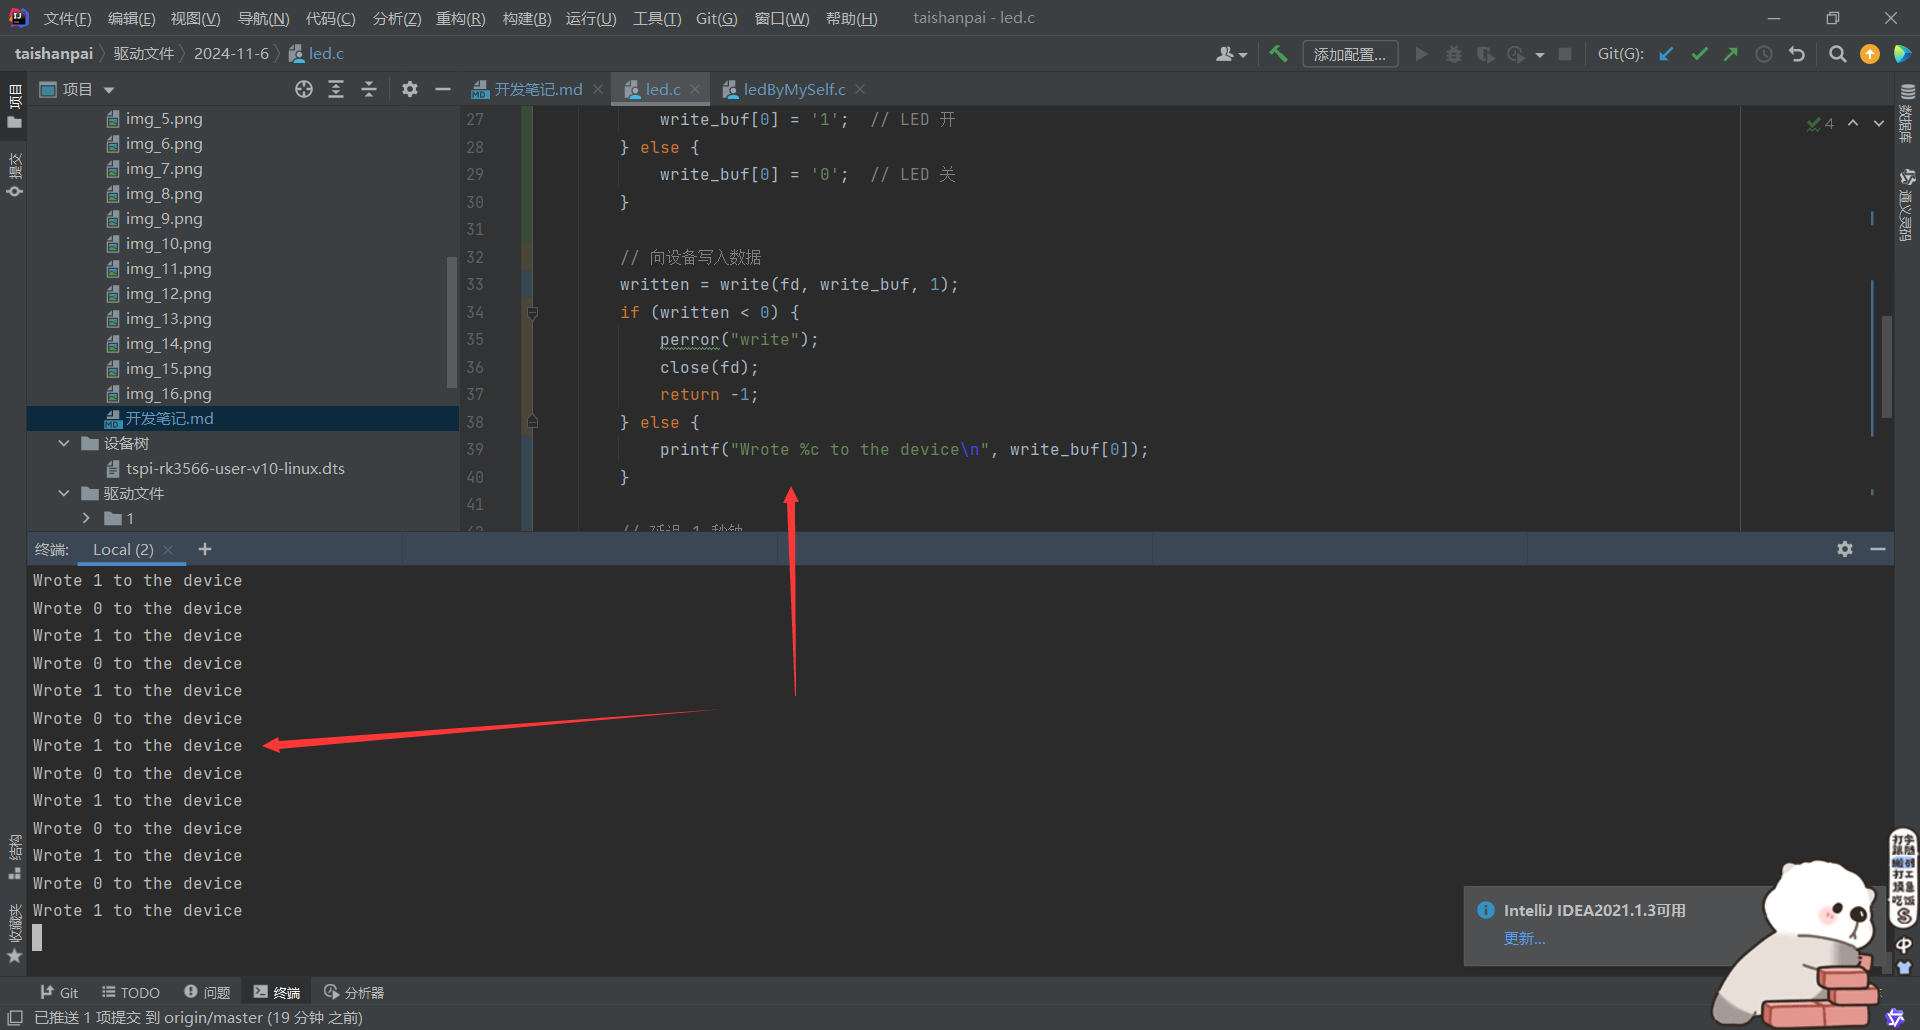
Task: Expand folder 1 under 驱动文件
Action: point(86,518)
